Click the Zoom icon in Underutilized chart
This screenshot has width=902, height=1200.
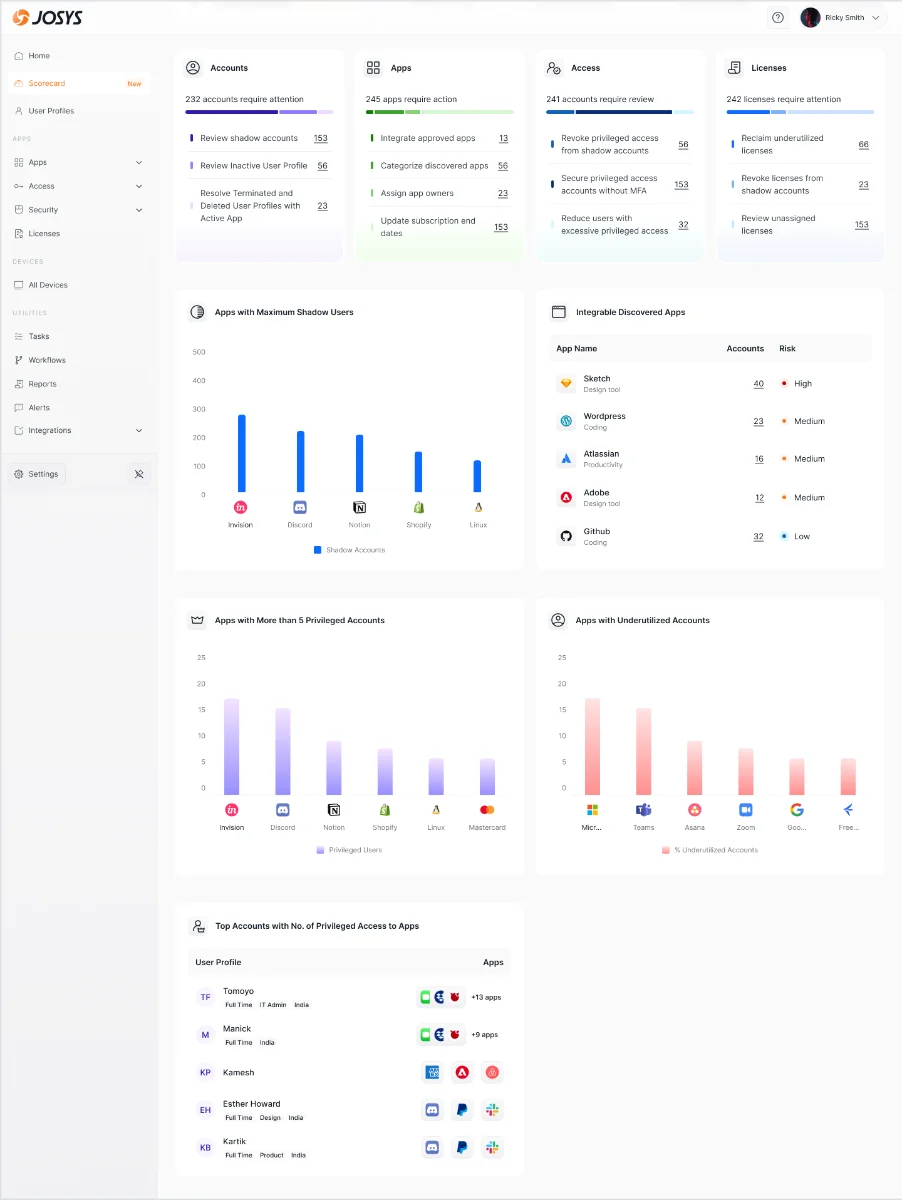click(745, 810)
